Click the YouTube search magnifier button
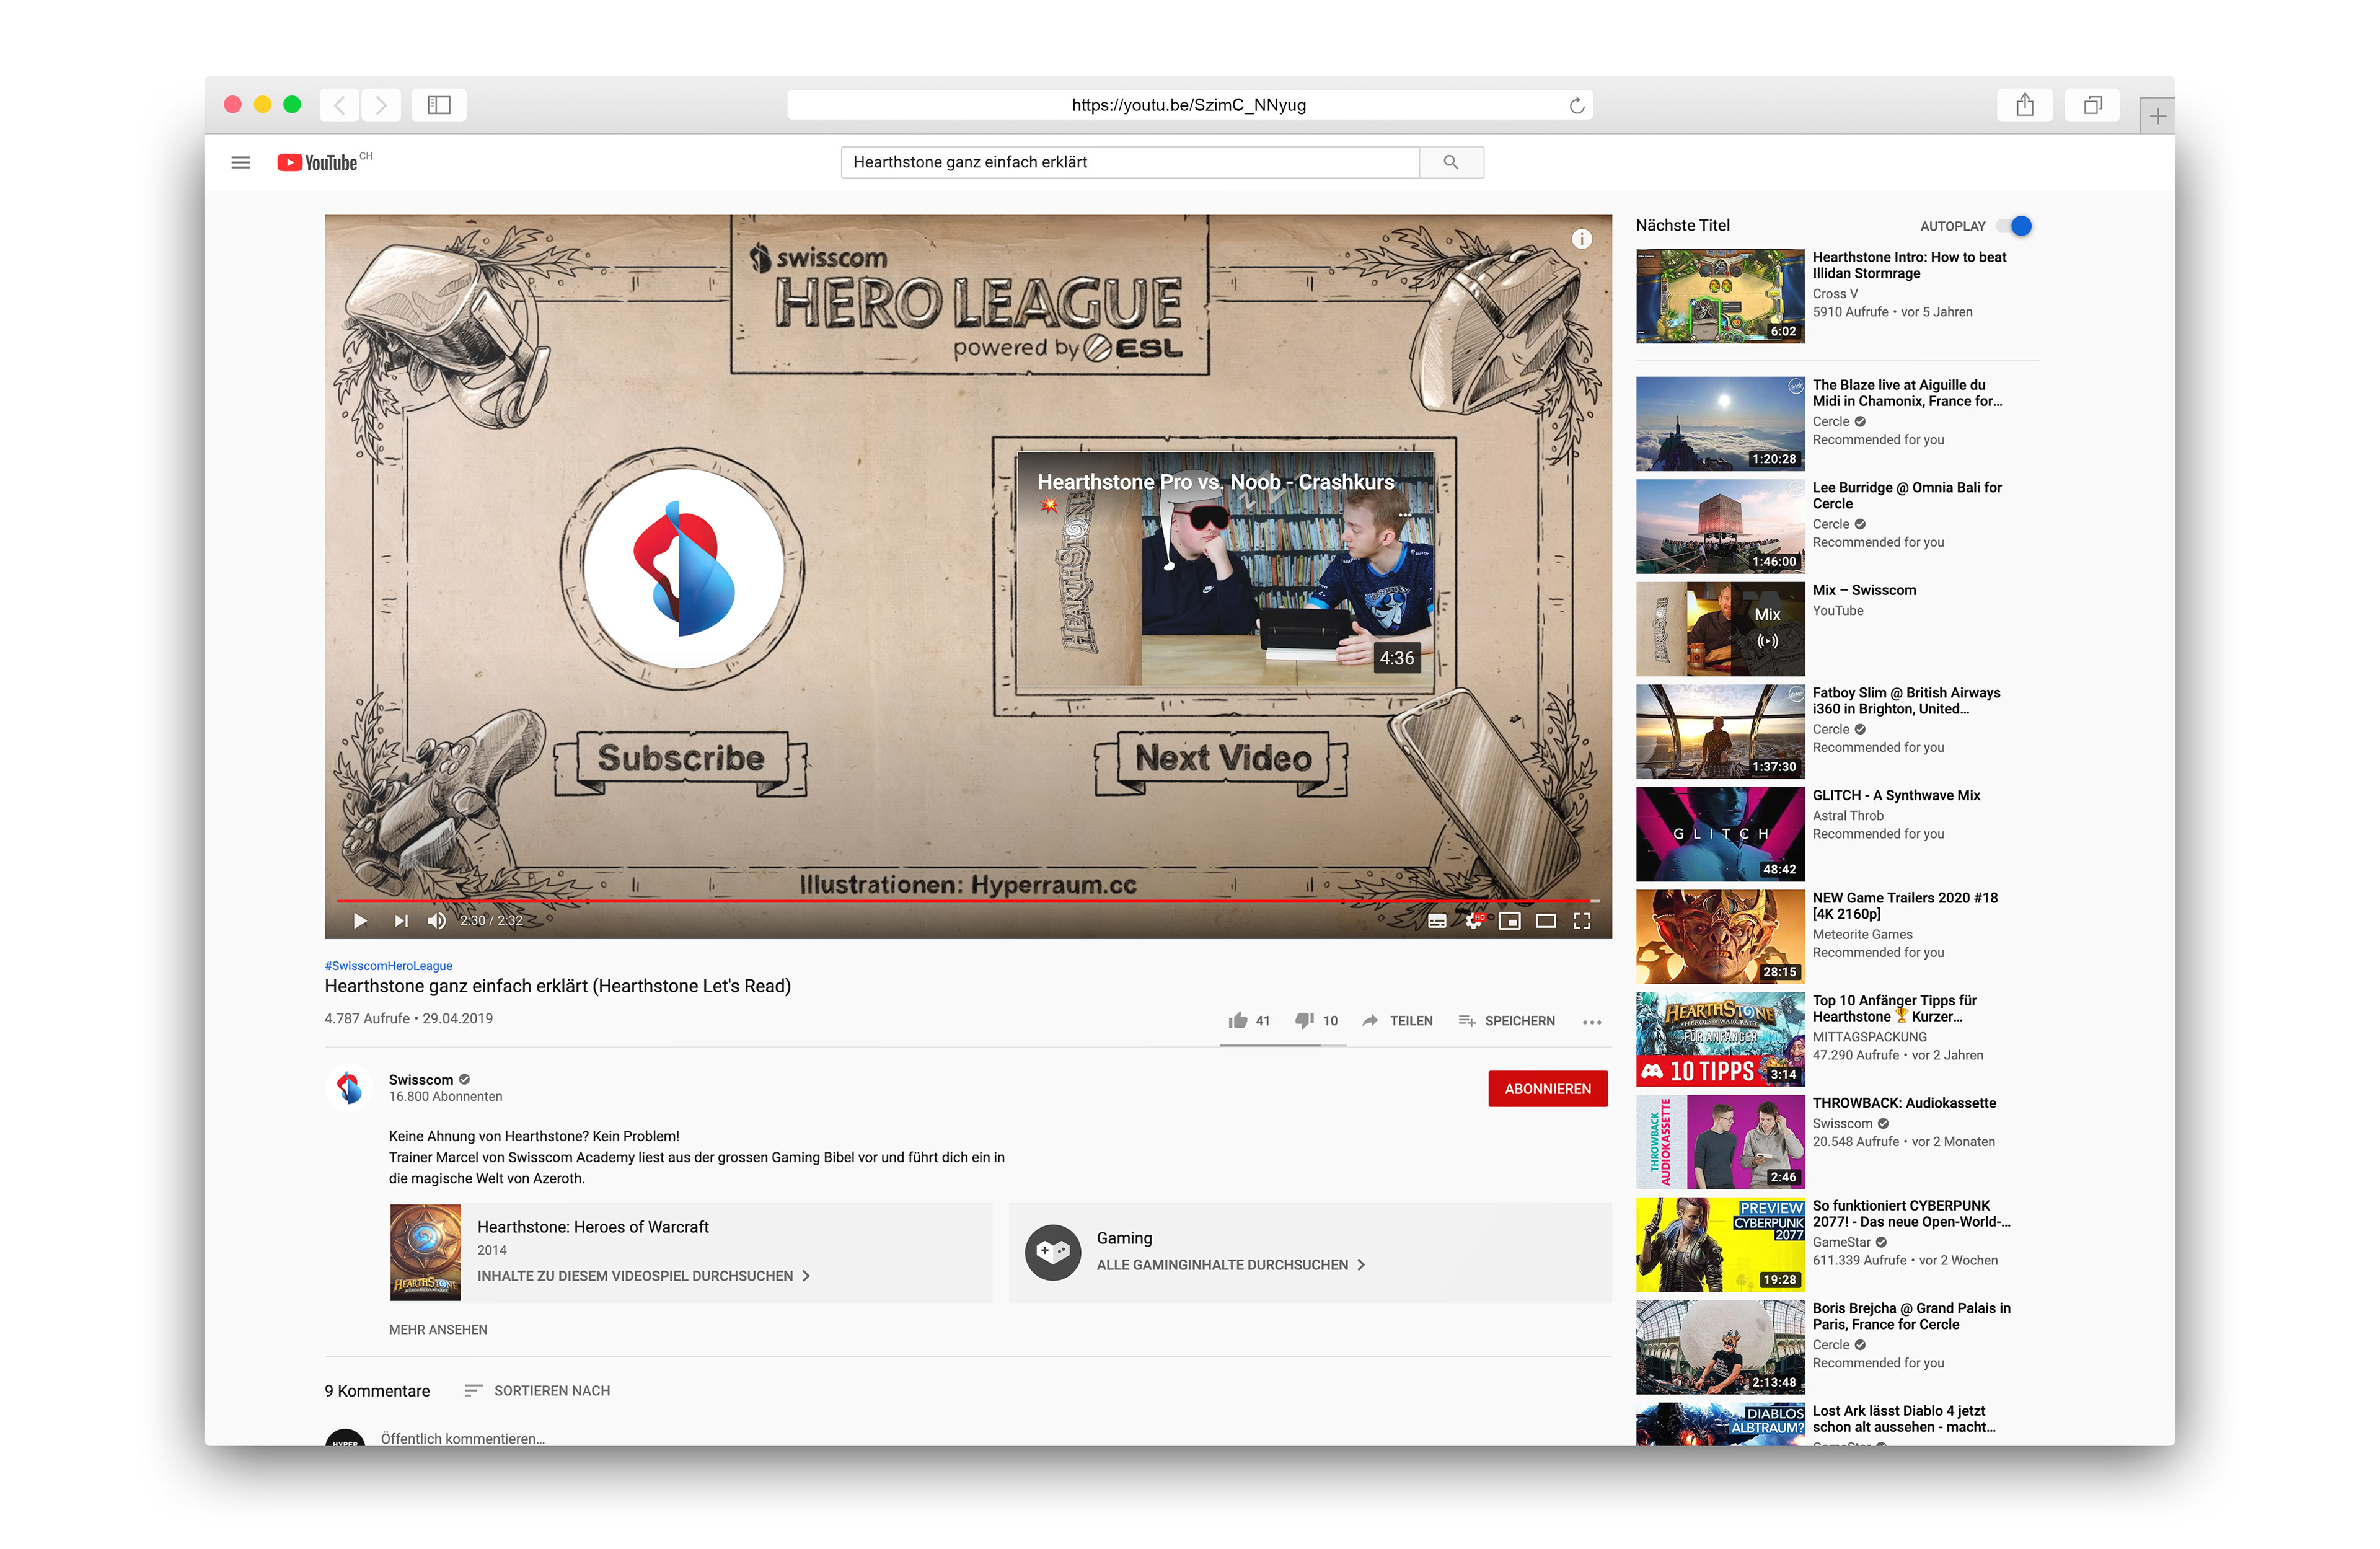 click(x=1451, y=162)
